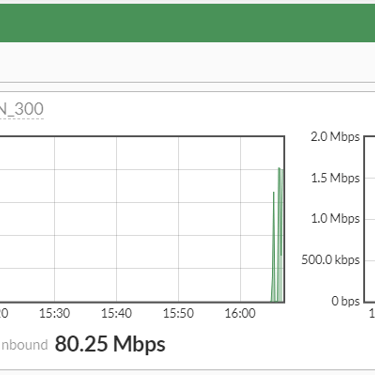
Task: Click the gray strip beneath the green banner
Action: (x=187, y=62)
